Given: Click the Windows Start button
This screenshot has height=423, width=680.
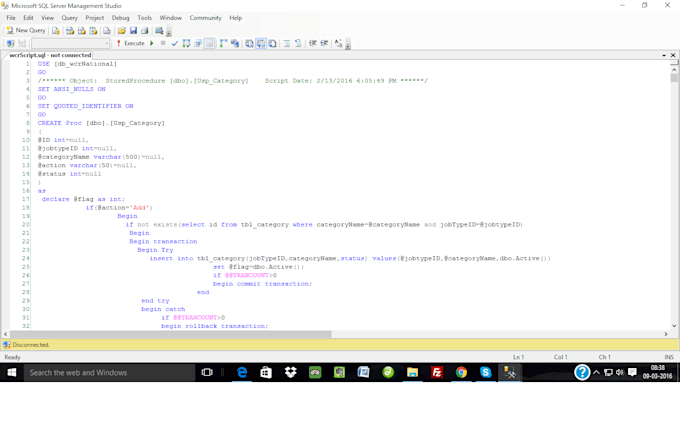Looking at the screenshot, I should click(x=12, y=373).
